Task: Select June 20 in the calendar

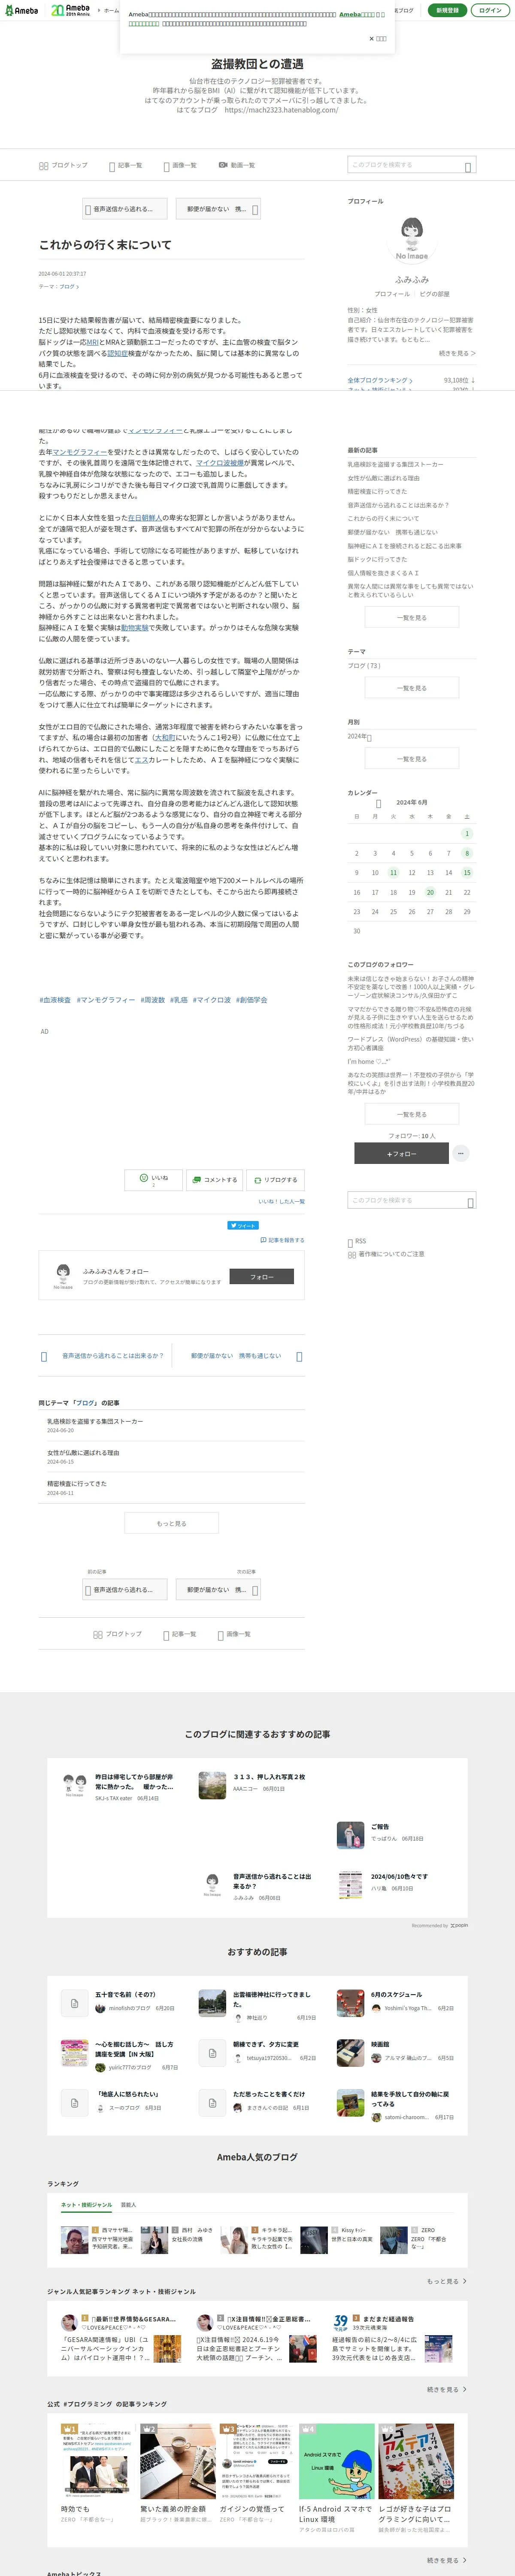Action: click(x=430, y=892)
